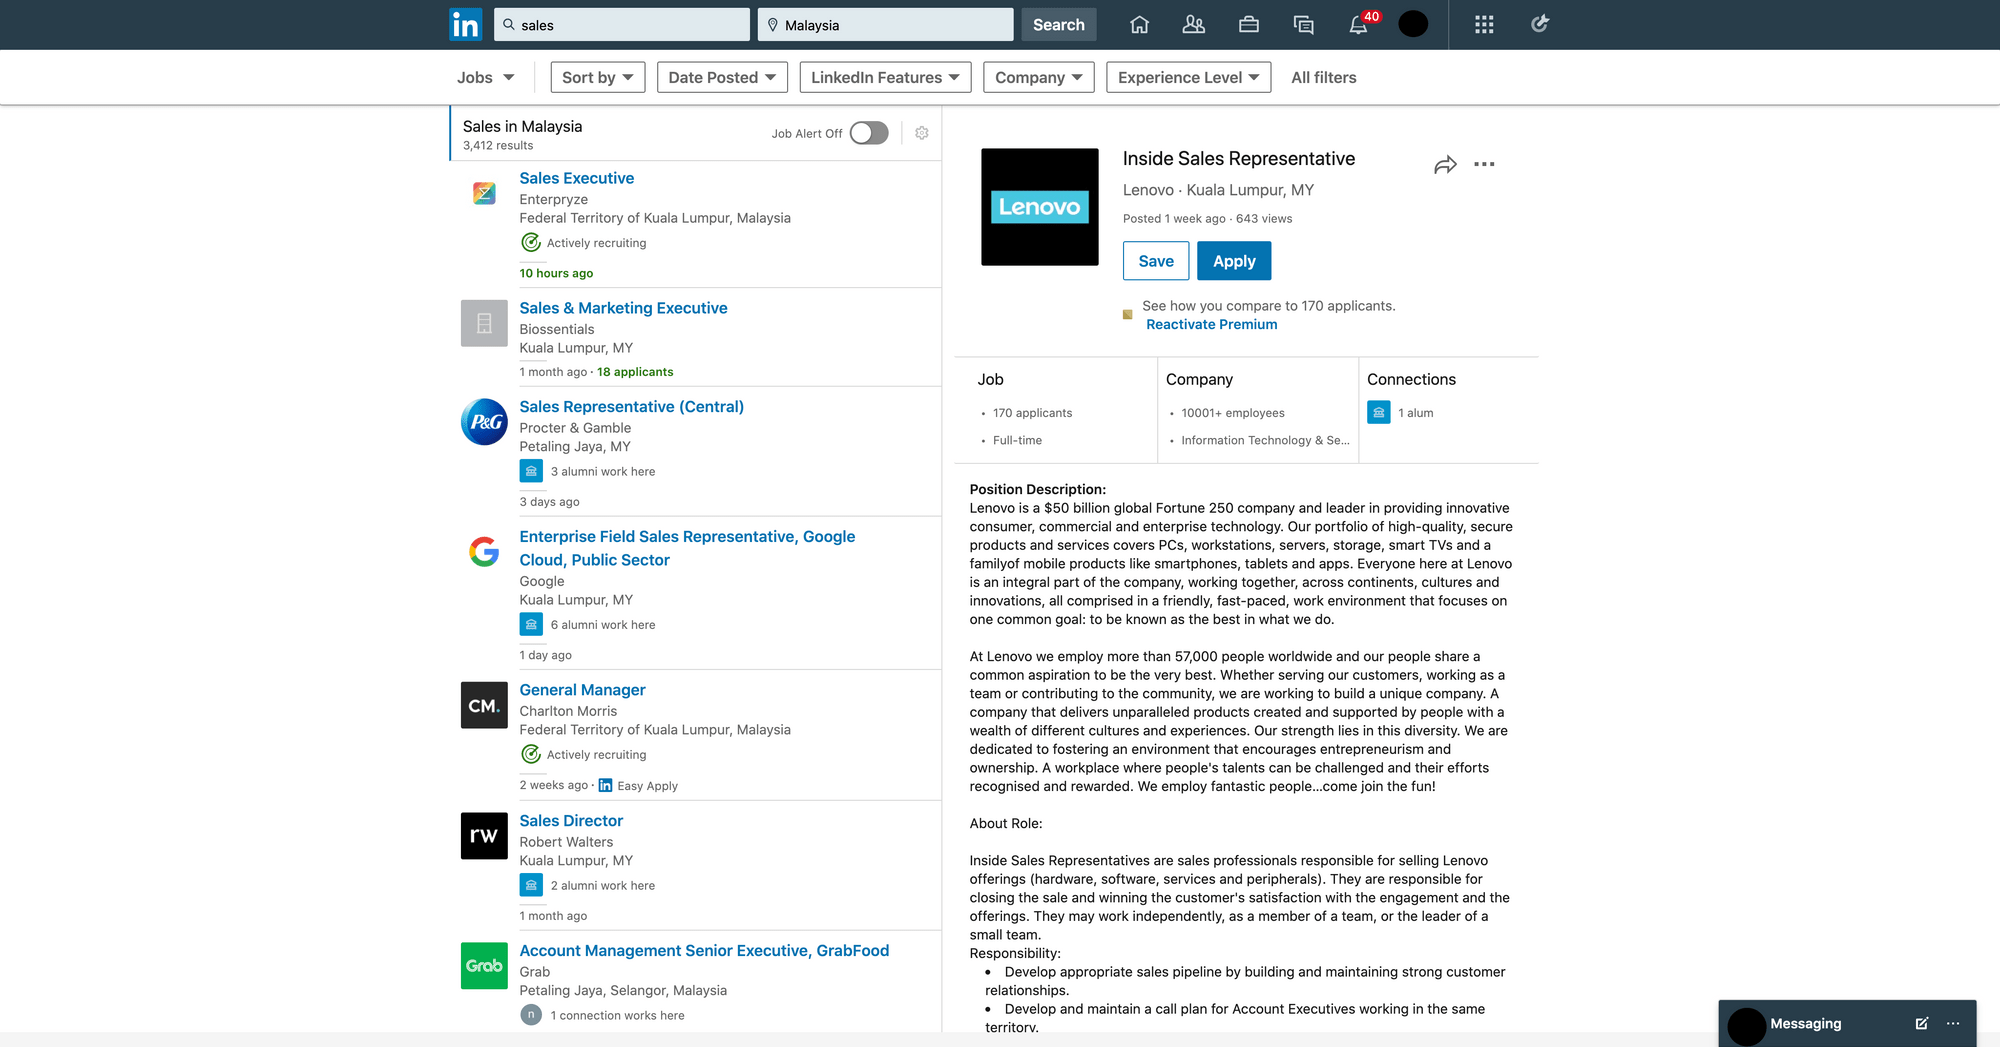2000x1047 pixels.
Task: Open General Manager job listing
Action: [582, 690]
